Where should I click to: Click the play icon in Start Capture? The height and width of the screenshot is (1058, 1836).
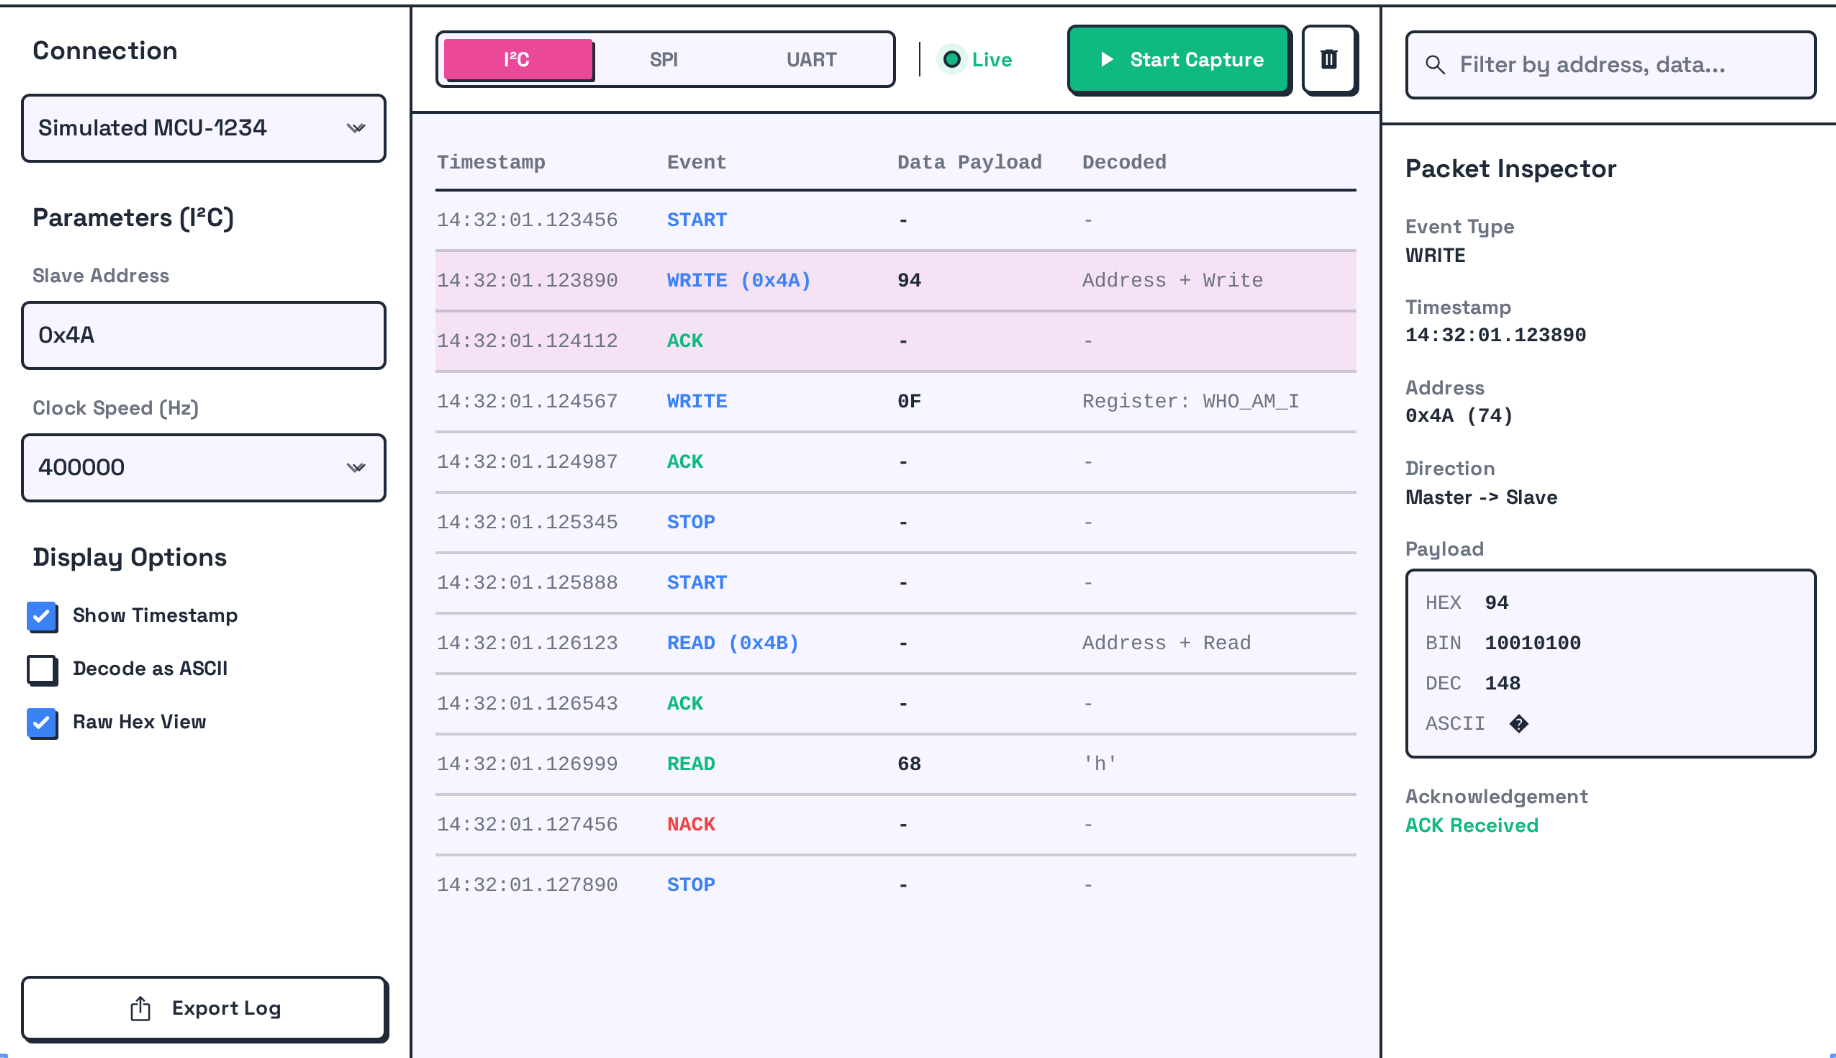[x=1107, y=60]
